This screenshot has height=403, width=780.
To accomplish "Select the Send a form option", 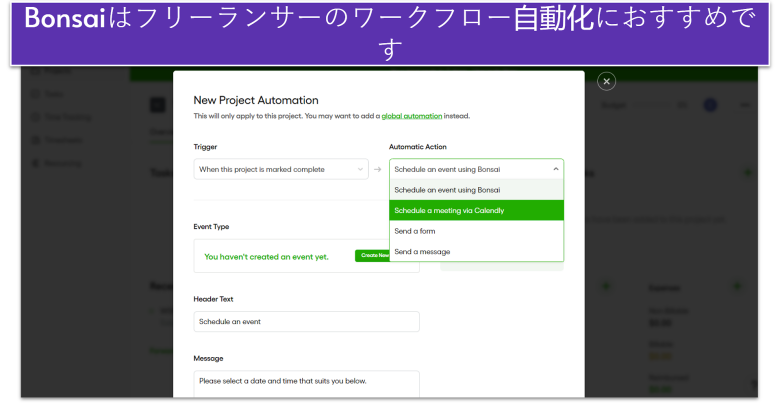I will (476, 231).
